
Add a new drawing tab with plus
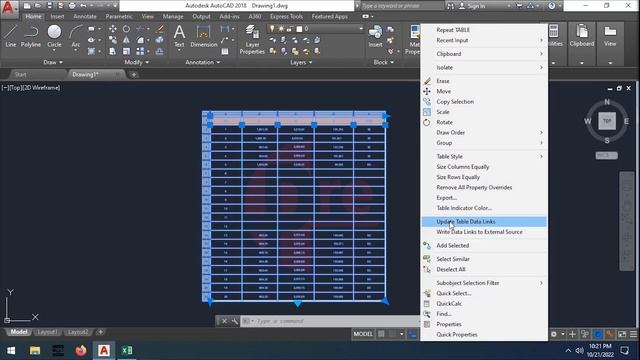133,74
